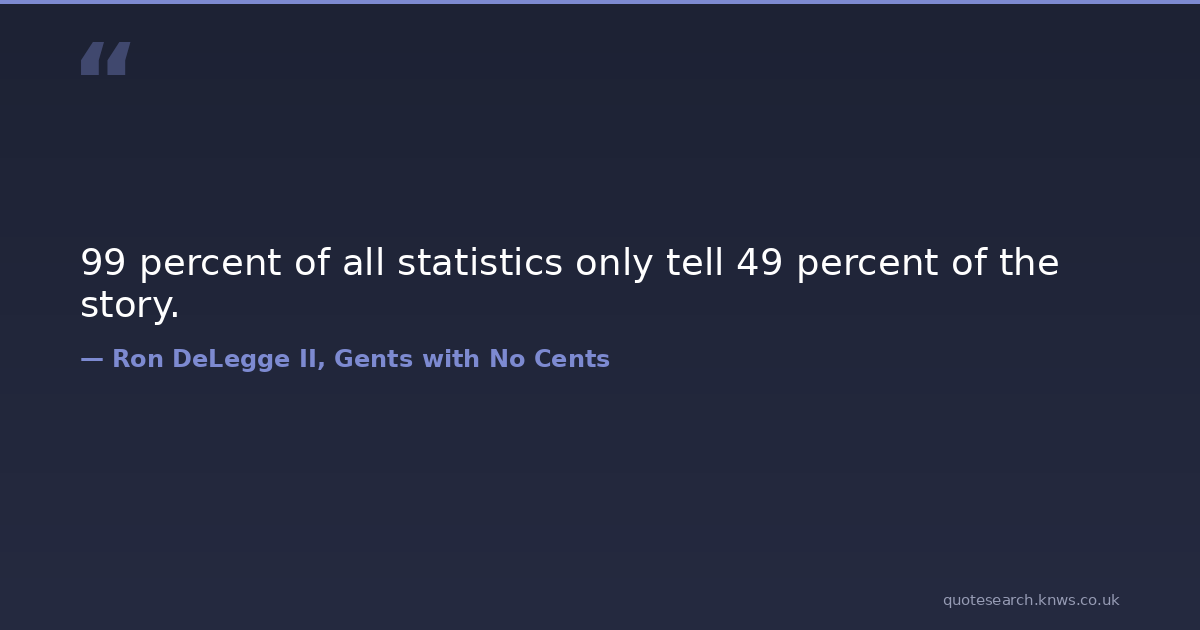This screenshot has height=630, width=1200.
Task: Click the word "all" in the quote
Action: (363, 263)
